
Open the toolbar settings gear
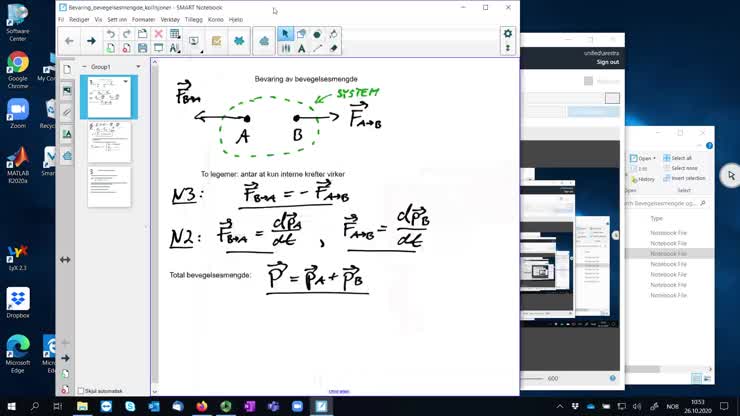point(507,34)
